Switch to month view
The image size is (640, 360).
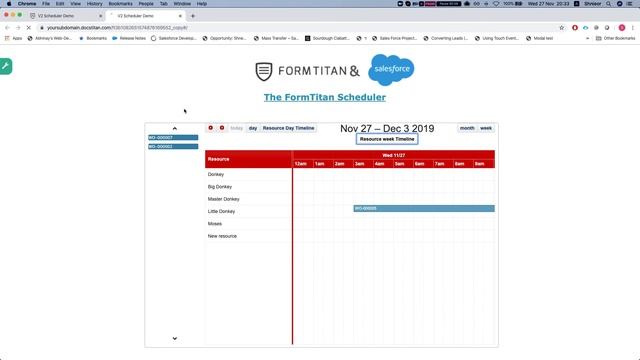467,128
